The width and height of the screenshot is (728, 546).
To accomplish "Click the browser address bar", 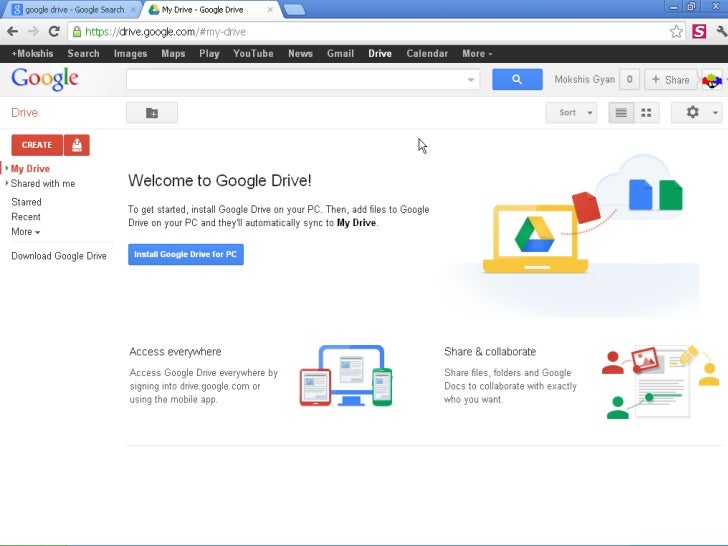I will coord(371,32).
